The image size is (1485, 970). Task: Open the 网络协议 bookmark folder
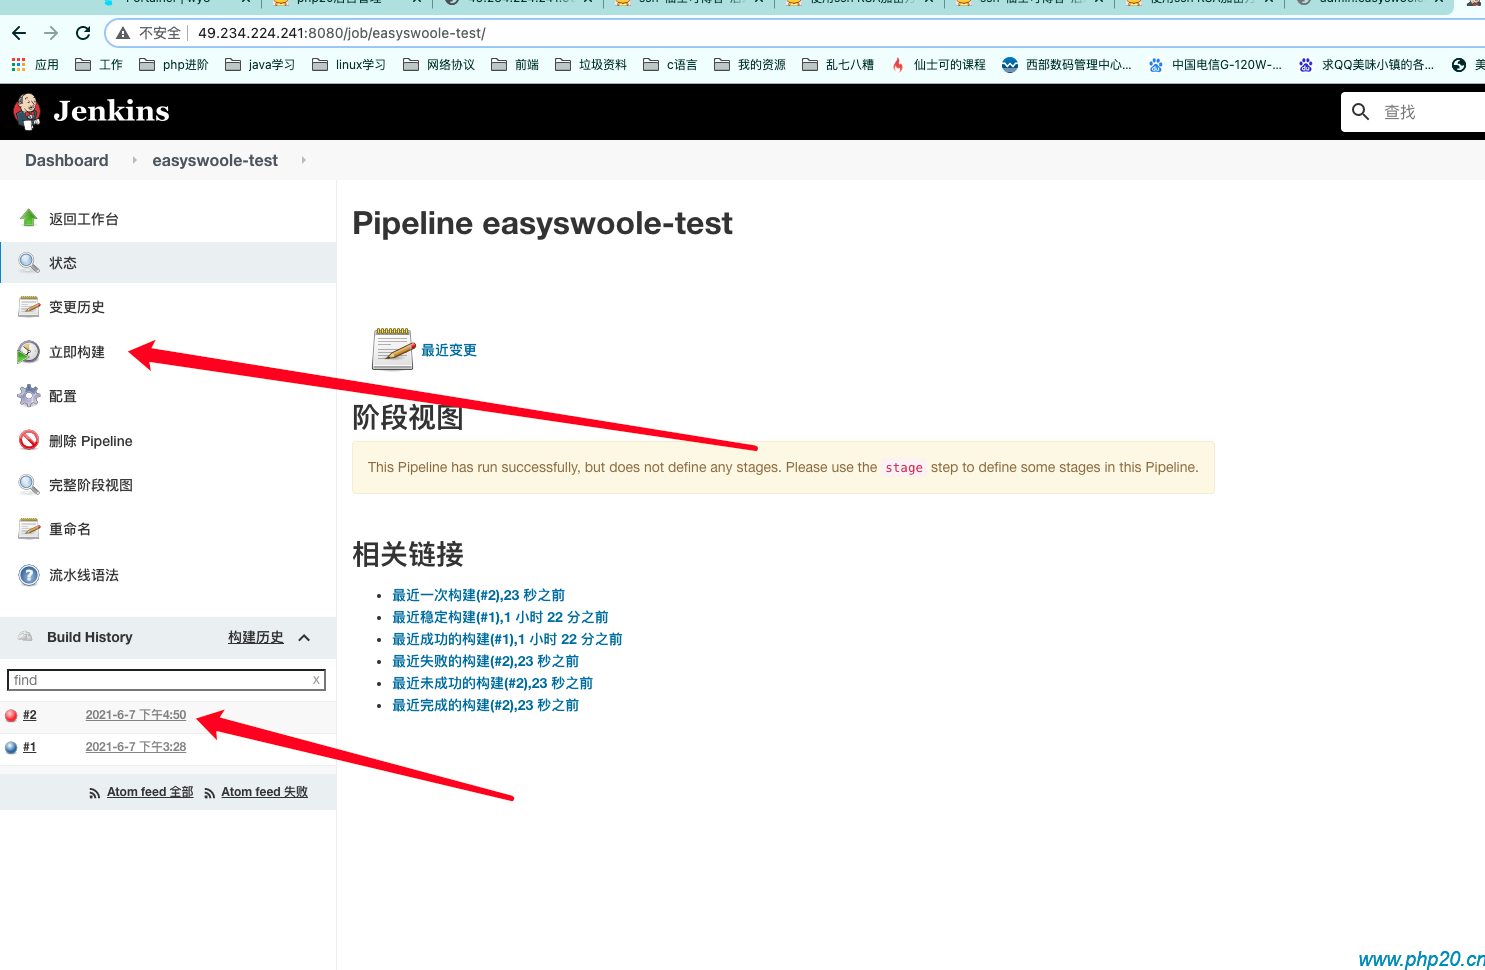(x=439, y=65)
